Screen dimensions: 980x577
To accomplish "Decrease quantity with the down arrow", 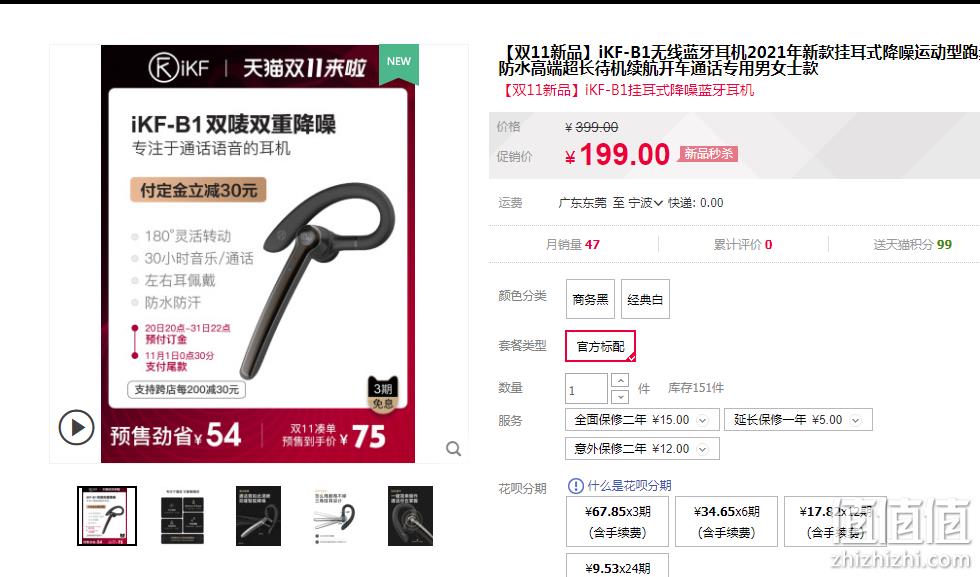I will [x=619, y=396].
